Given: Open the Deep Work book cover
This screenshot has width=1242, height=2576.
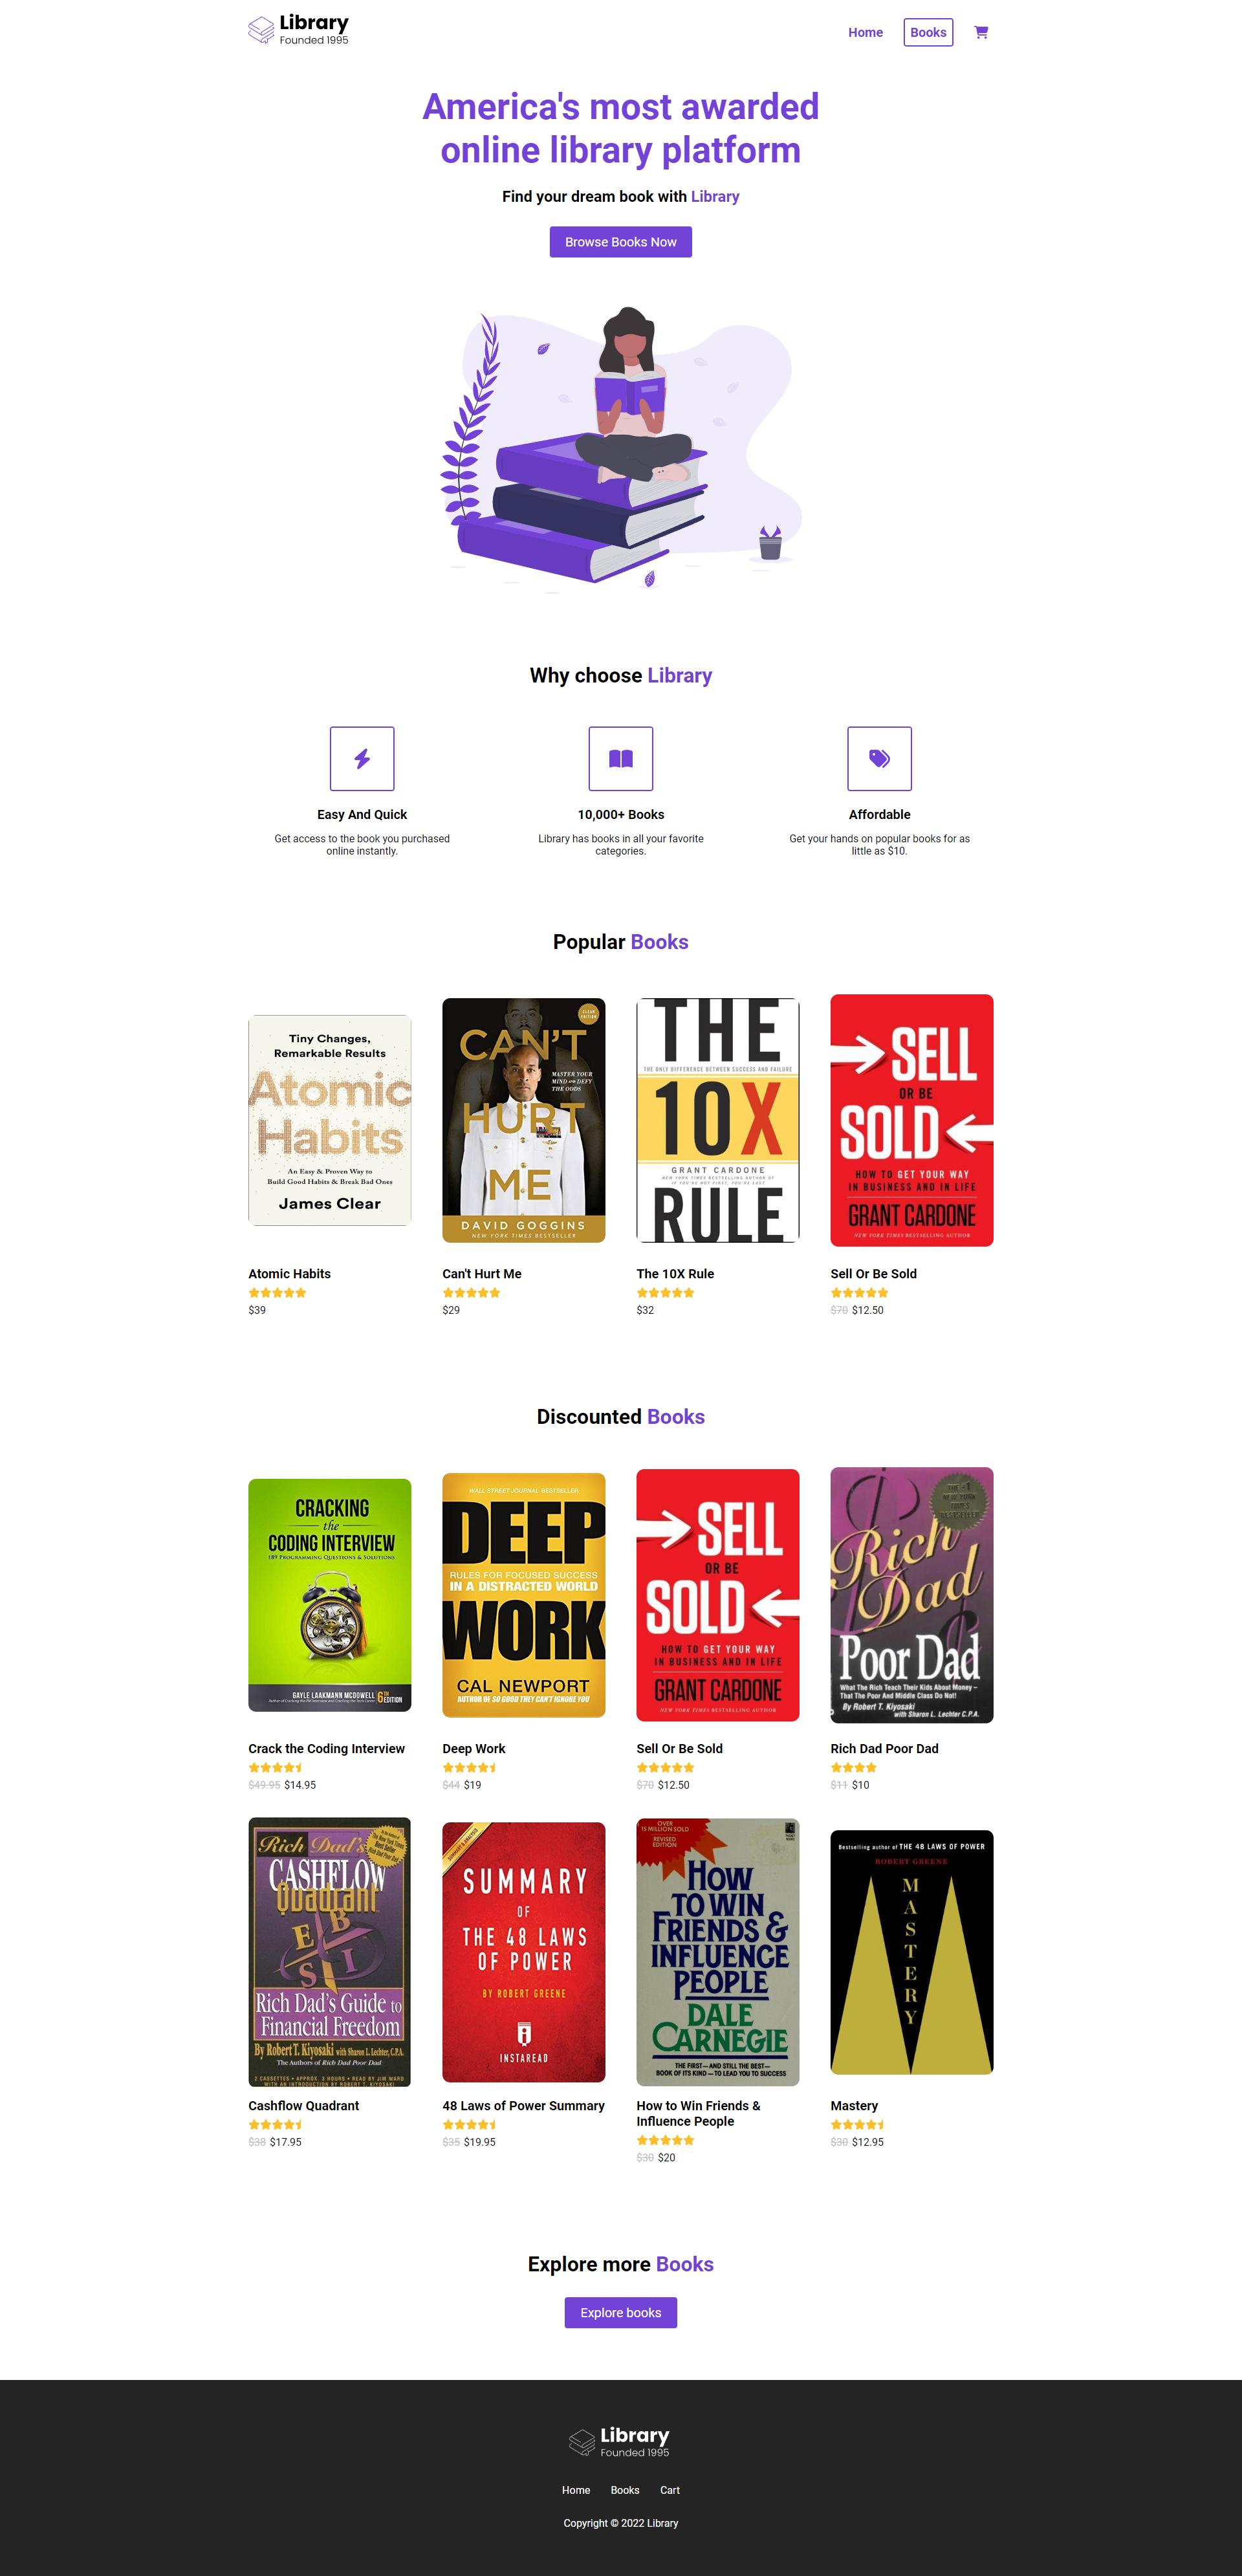Looking at the screenshot, I should pyautogui.click(x=524, y=1595).
